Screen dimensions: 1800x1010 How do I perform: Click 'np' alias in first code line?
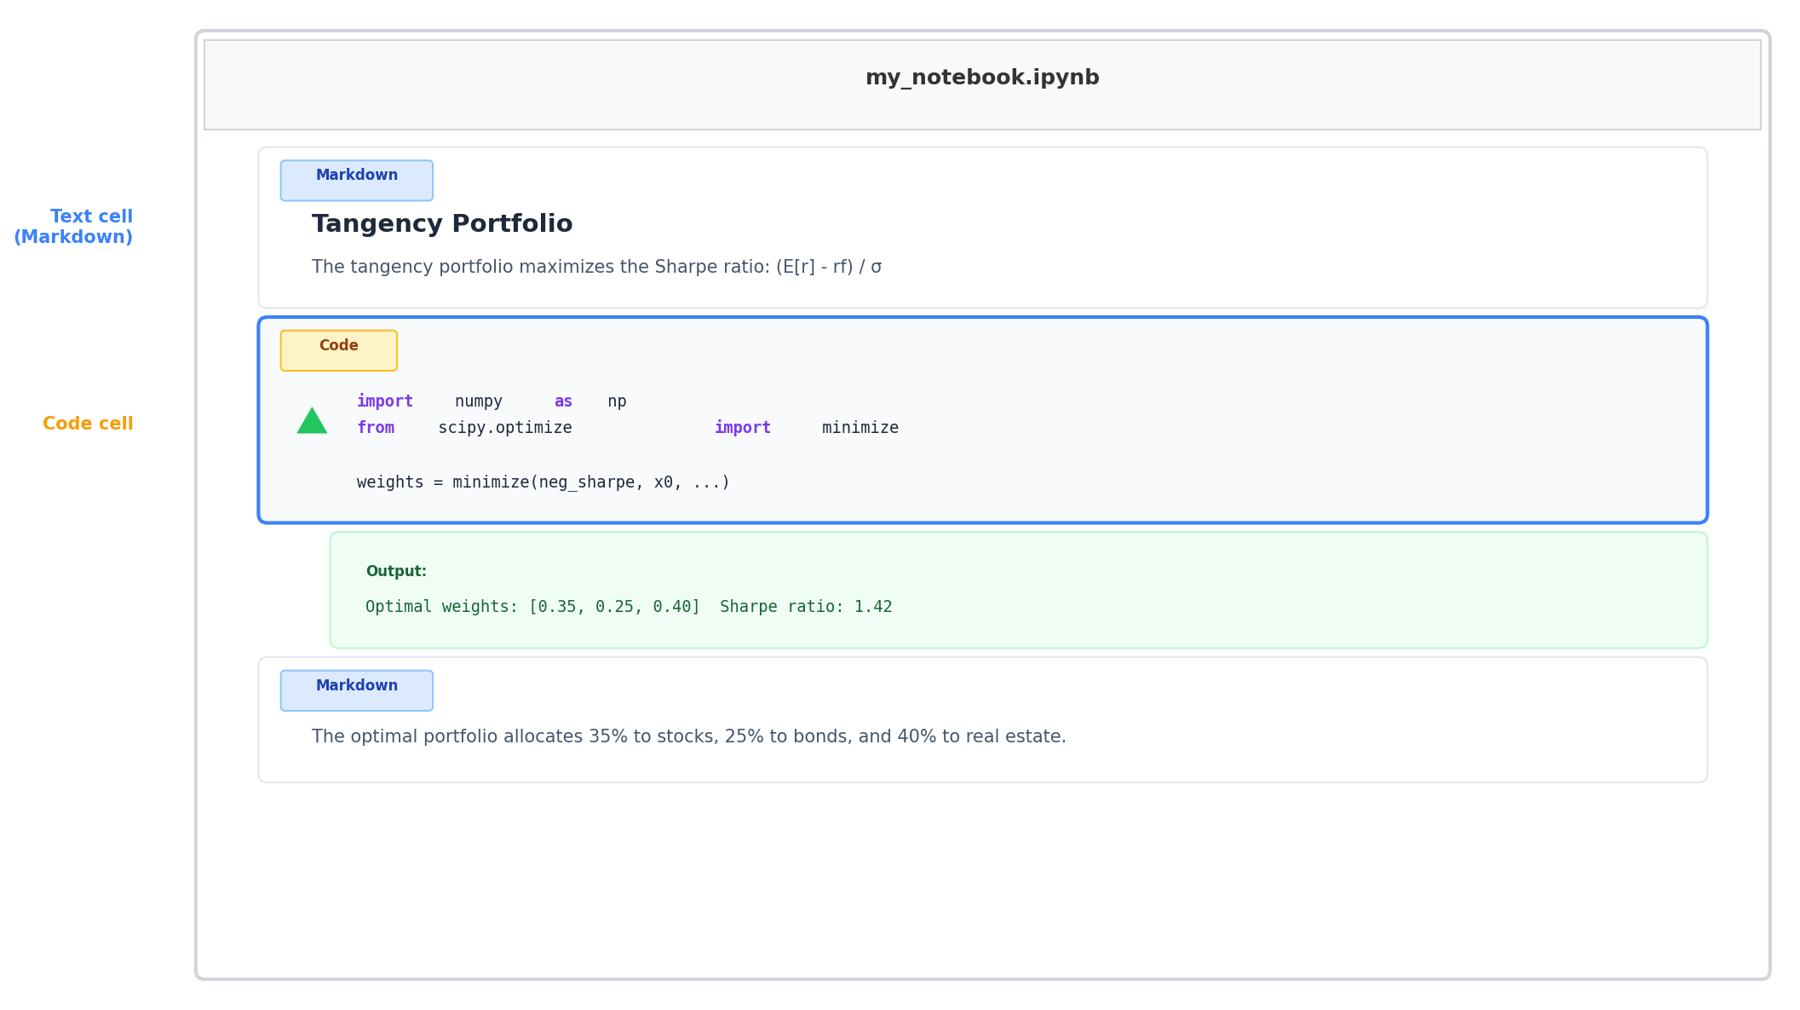tap(616, 401)
